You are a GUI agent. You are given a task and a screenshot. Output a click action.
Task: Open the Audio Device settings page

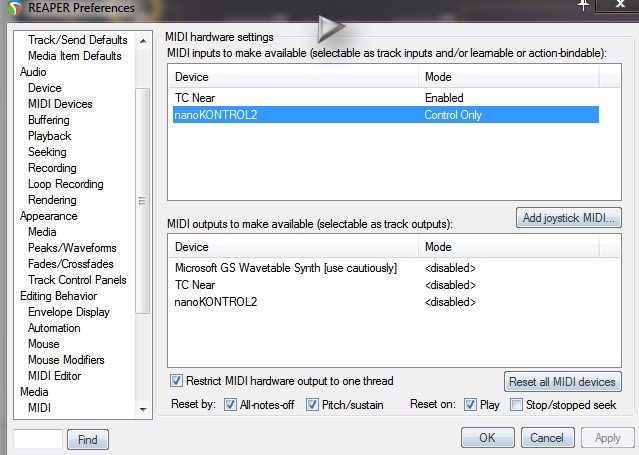pos(44,88)
